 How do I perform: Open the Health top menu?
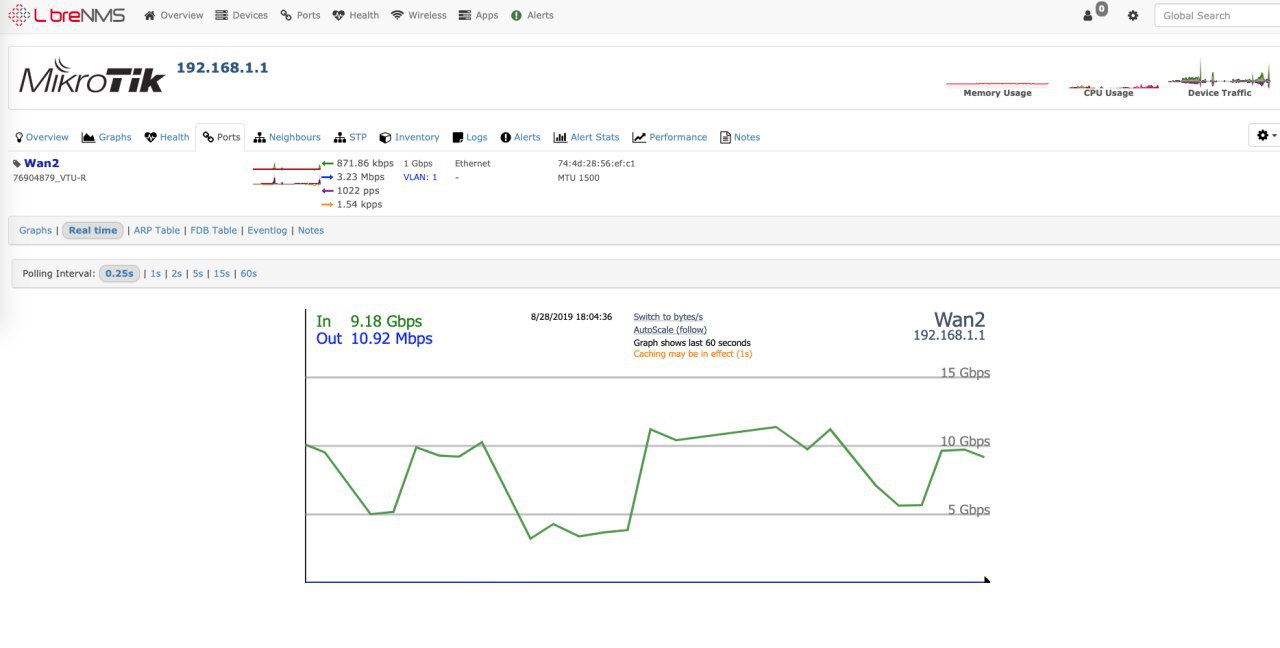[356, 15]
